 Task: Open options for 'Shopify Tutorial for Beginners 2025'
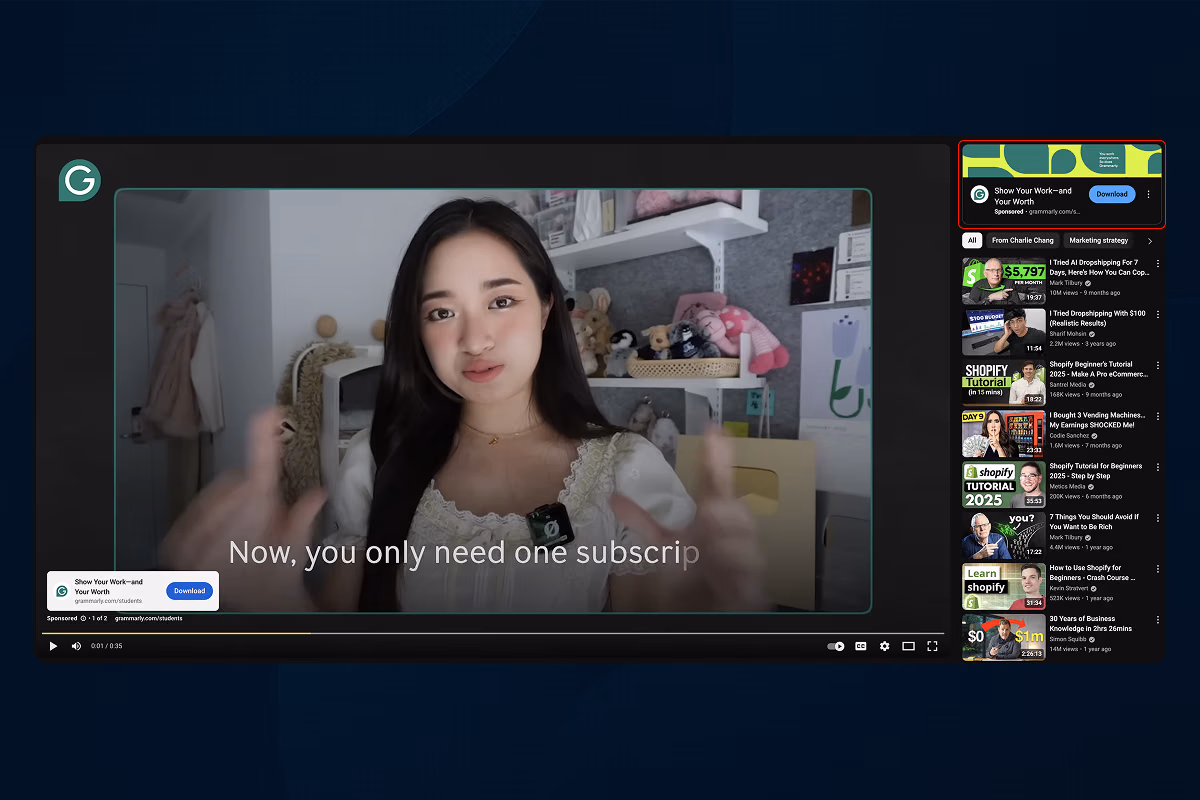pos(1158,467)
